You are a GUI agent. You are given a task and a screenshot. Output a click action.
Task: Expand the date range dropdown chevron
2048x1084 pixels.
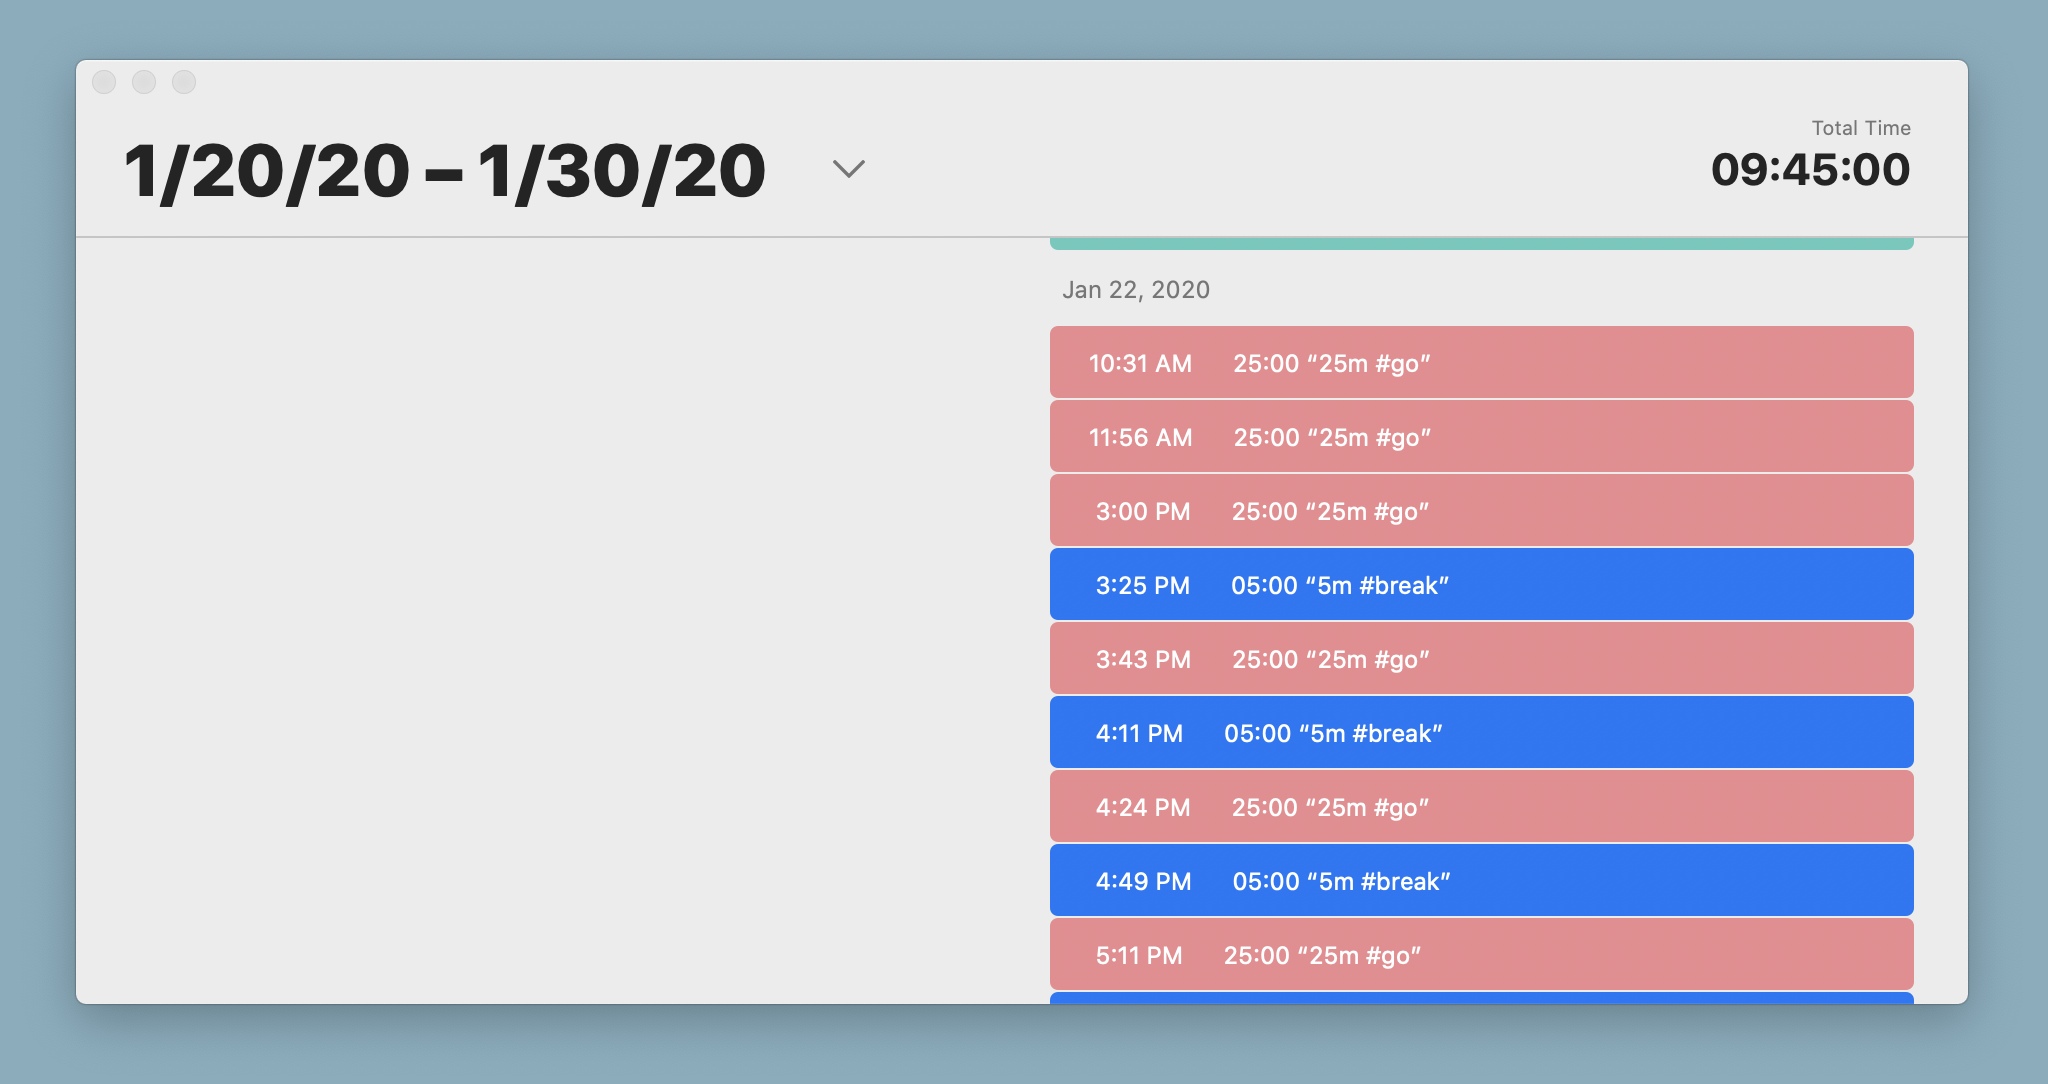[x=848, y=169]
